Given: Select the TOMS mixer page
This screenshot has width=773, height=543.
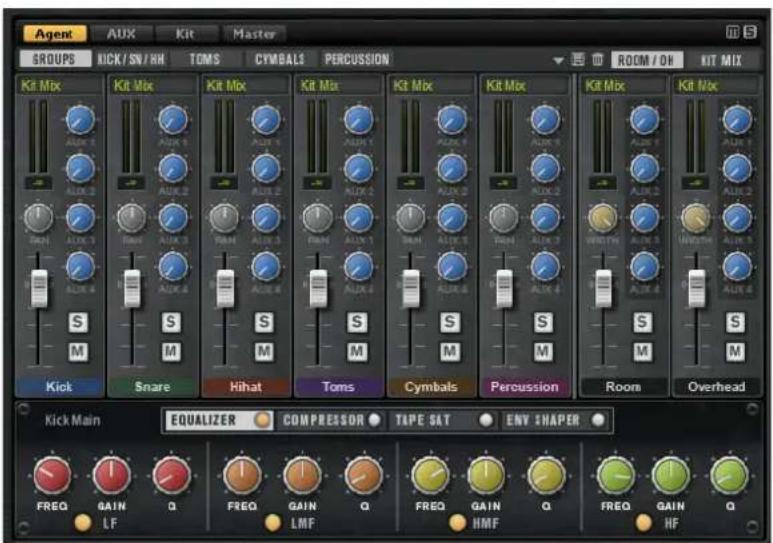Looking at the screenshot, I should [x=205, y=59].
